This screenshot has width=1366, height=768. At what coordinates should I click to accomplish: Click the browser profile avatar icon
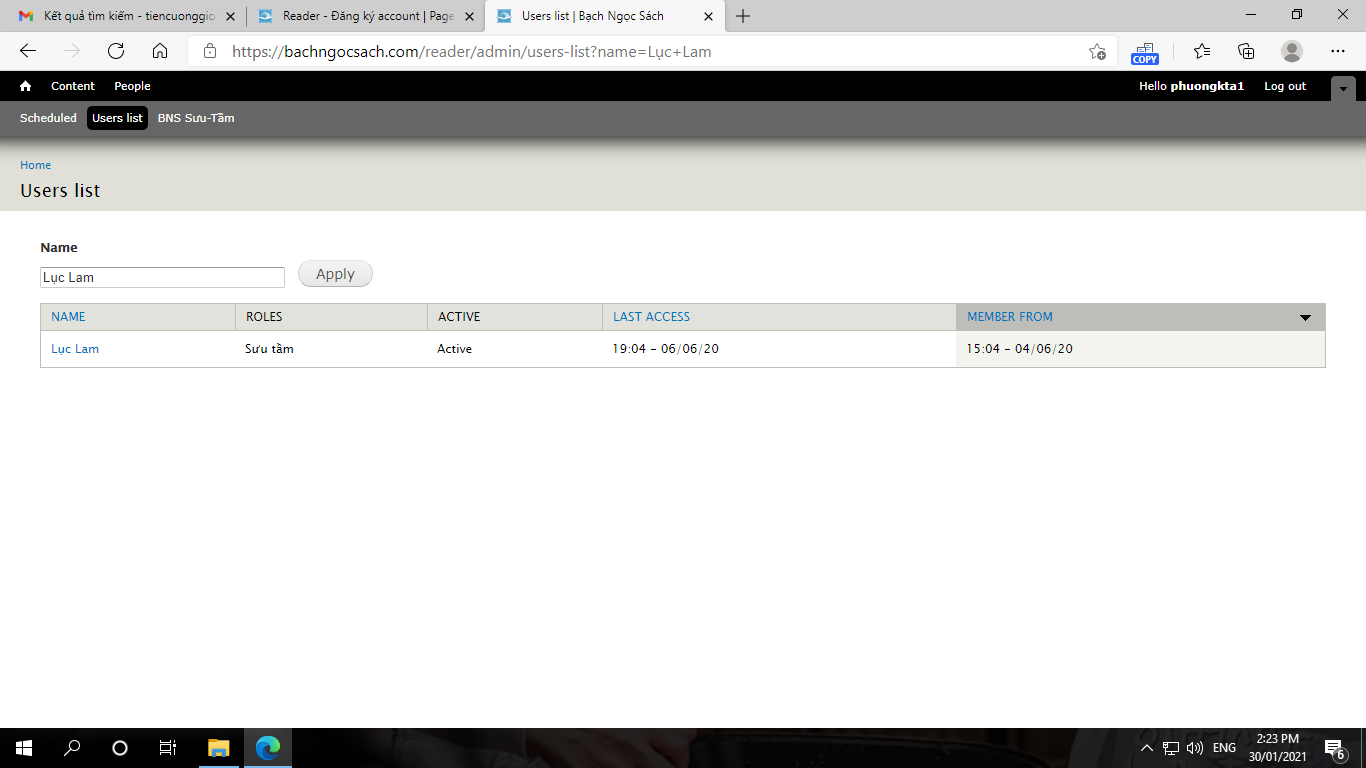[x=1292, y=51]
